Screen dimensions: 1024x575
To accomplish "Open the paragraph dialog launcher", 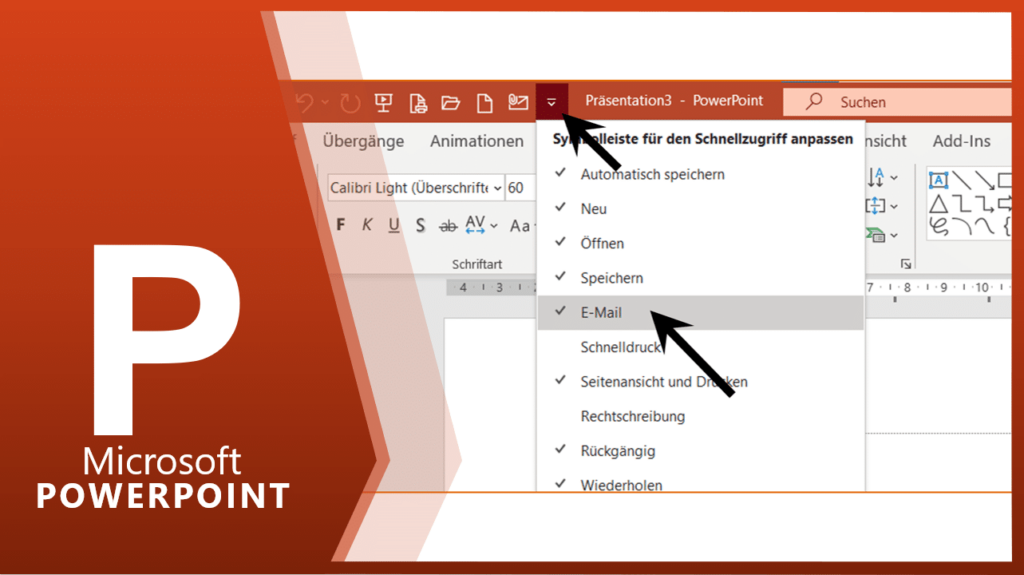I will (x=906, y=264).
